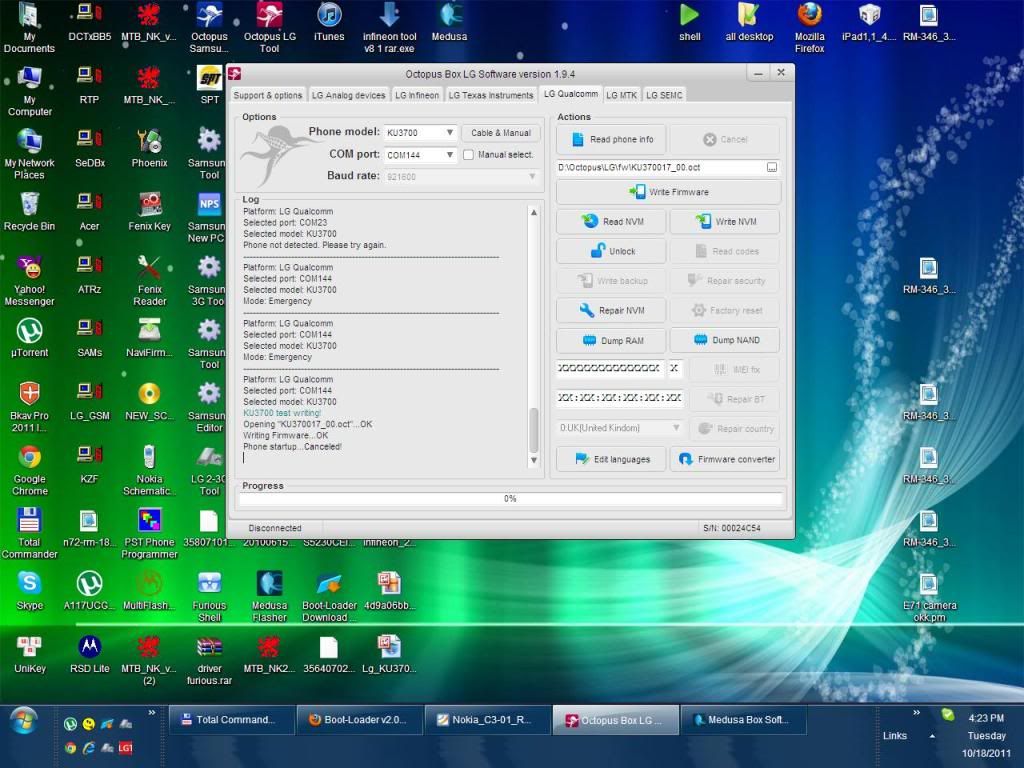
Task: Open RSD Lite desktop icon
Action: (x=89, y=654)
